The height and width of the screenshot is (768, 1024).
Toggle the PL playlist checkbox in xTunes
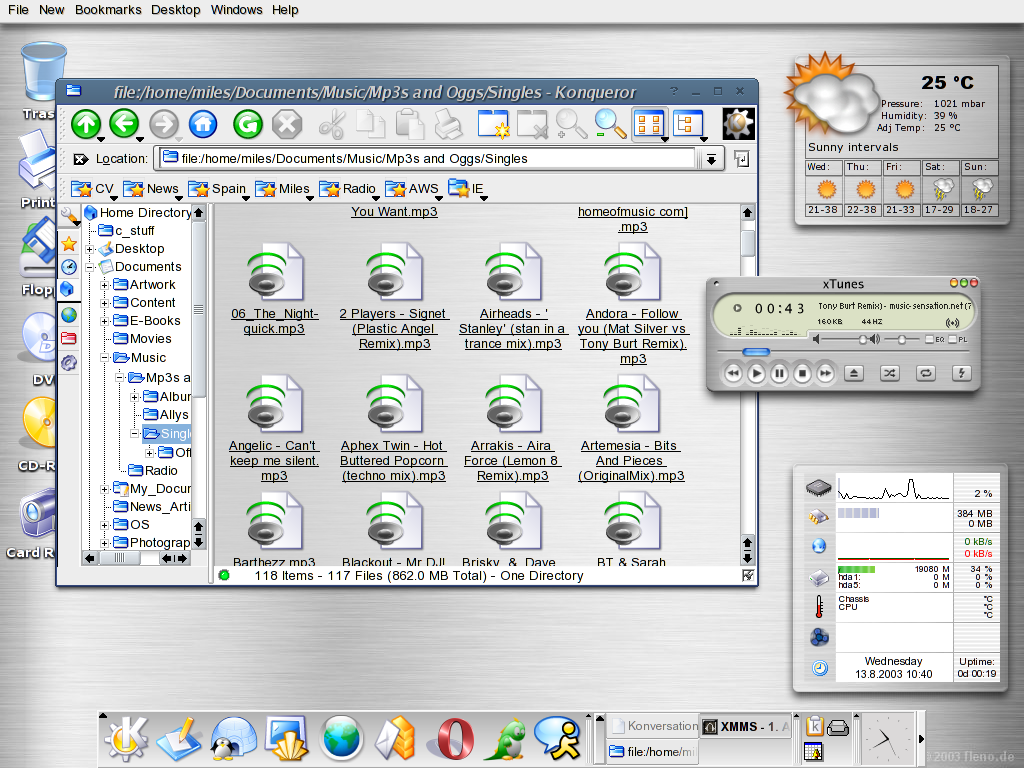[953, 339]
